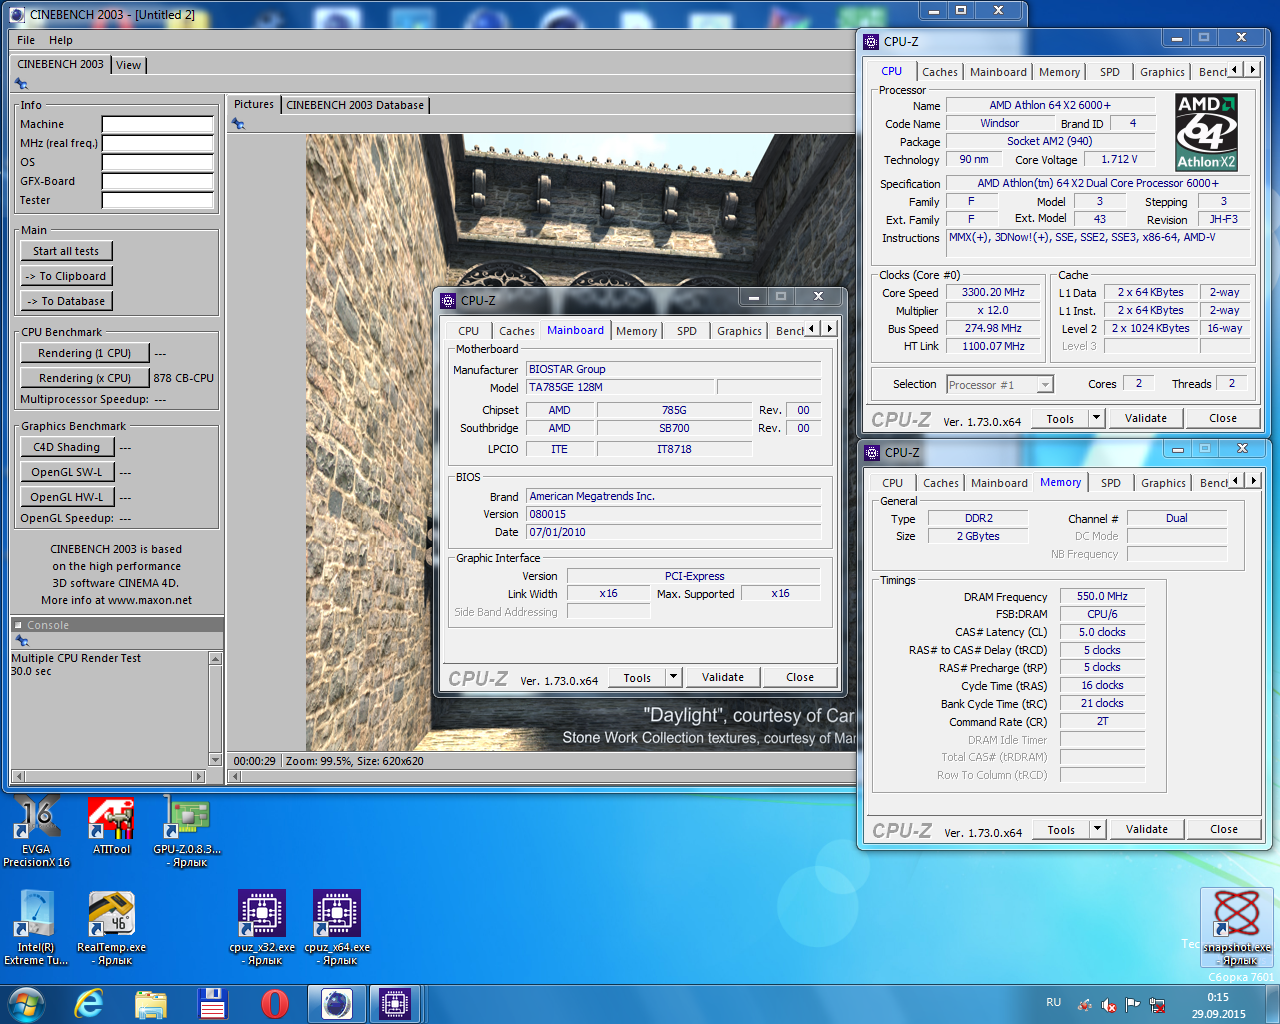Click the RU language indicator
1280x1024 pixels.
[x=1053, y=1002]
